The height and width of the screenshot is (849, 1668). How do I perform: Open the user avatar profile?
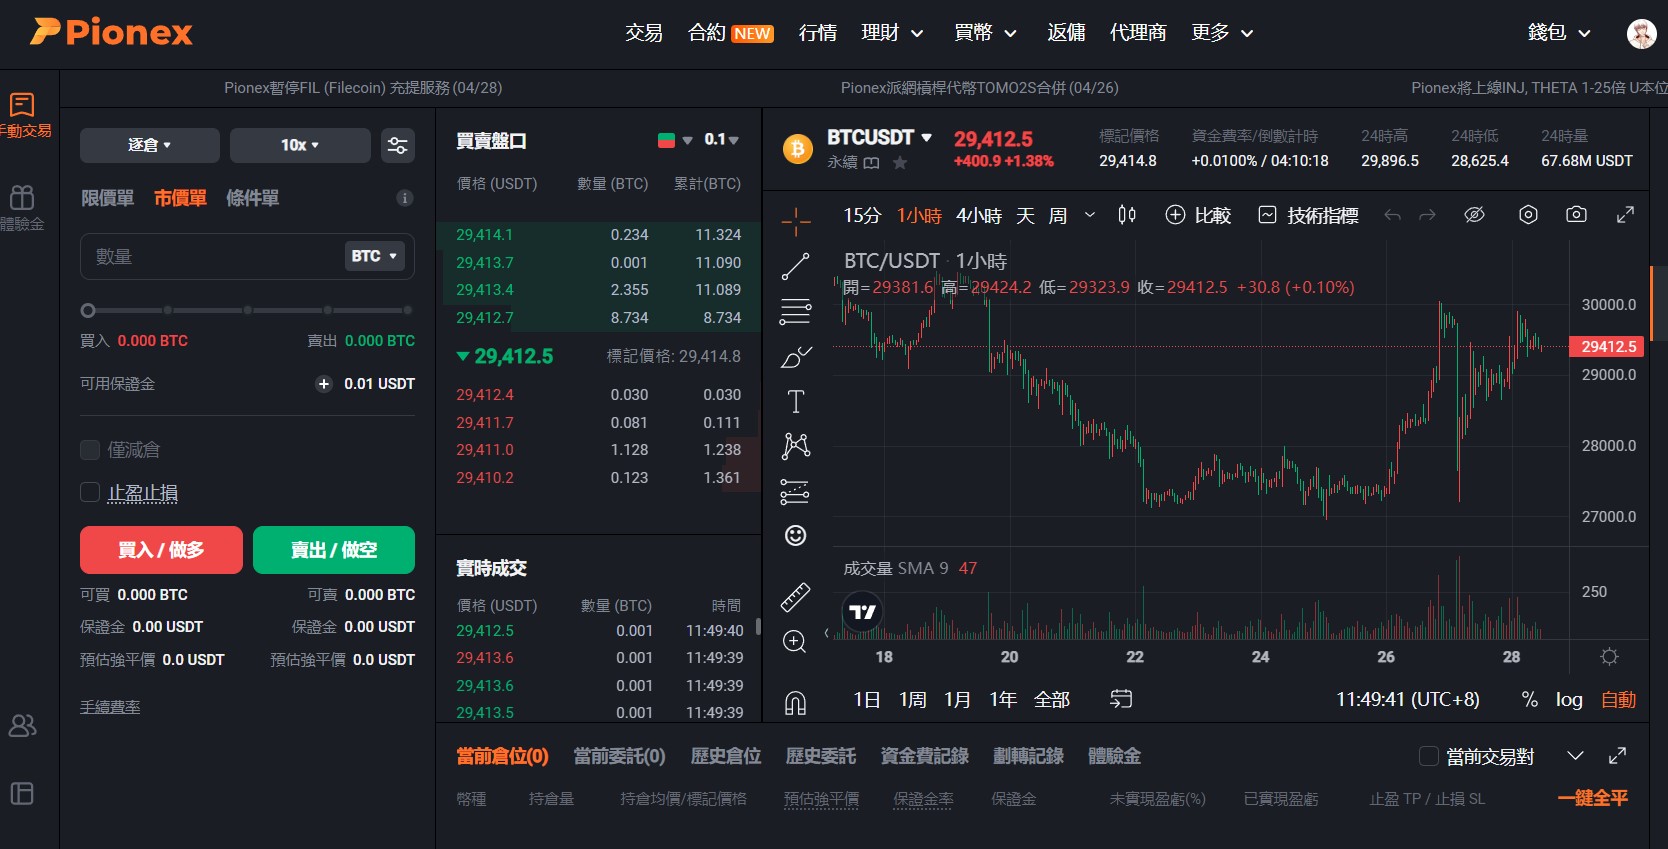tap(1641, 33)
